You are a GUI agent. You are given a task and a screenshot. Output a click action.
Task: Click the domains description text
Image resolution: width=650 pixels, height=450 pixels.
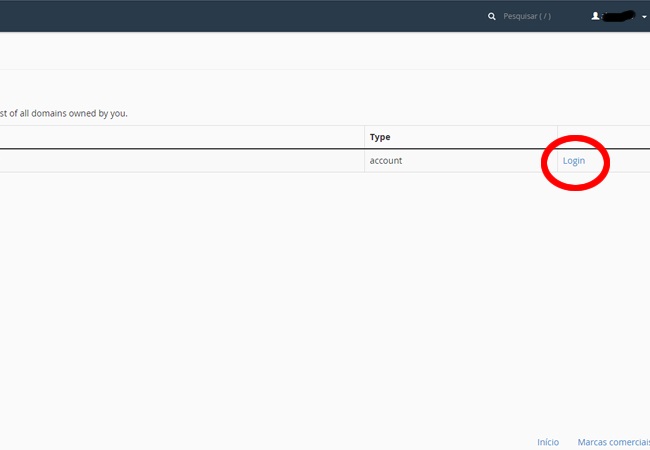(64, 113)
